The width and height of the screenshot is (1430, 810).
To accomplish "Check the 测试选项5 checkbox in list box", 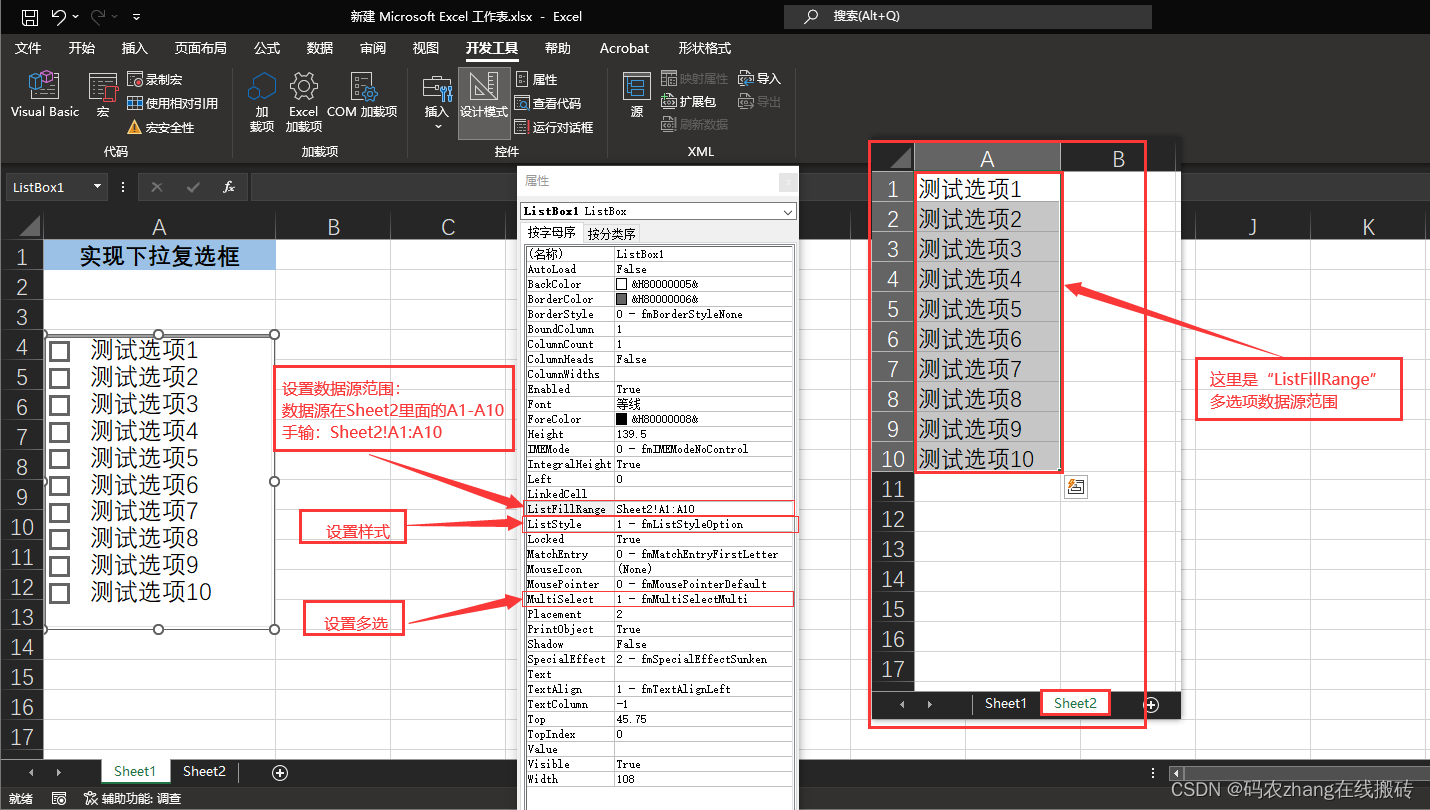I will (60, 459).
